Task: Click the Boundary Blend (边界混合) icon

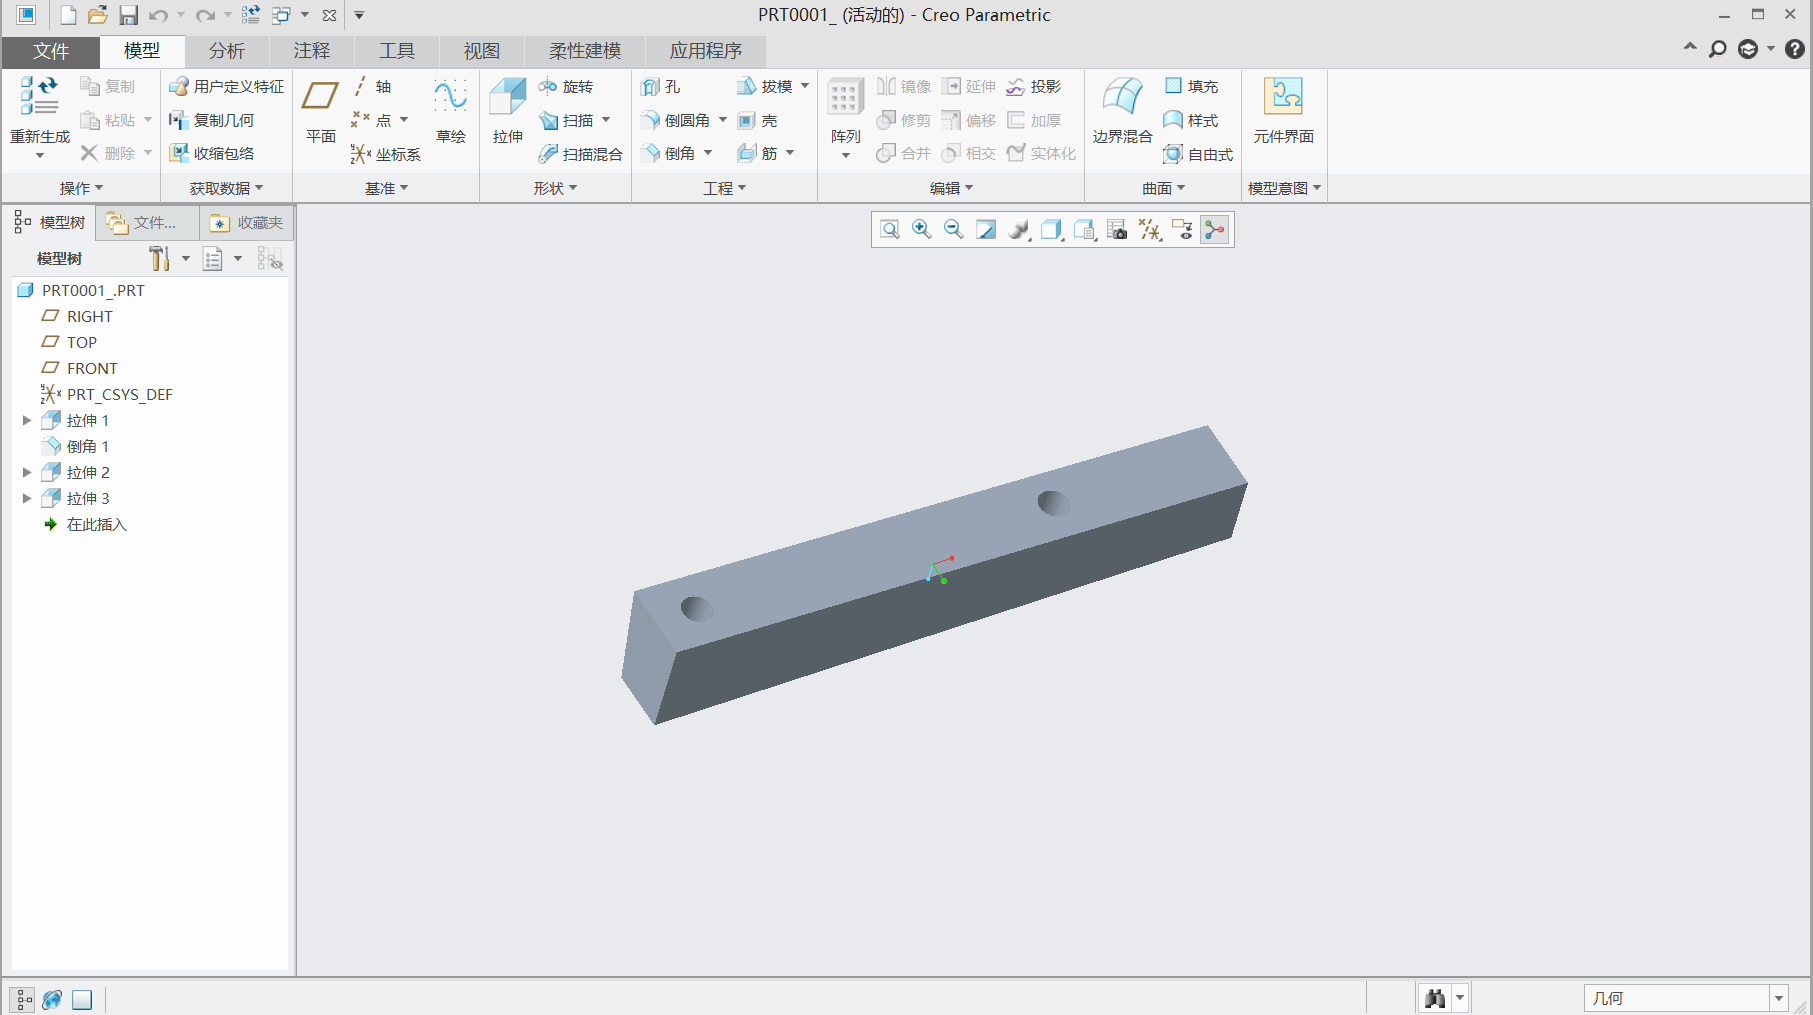Action: point(1122,98)
